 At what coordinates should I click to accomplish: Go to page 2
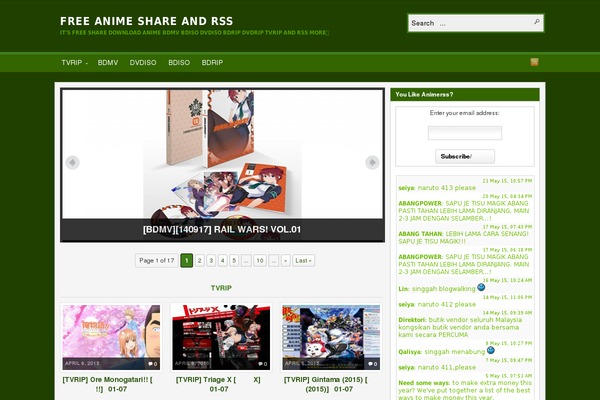point(199,261)
